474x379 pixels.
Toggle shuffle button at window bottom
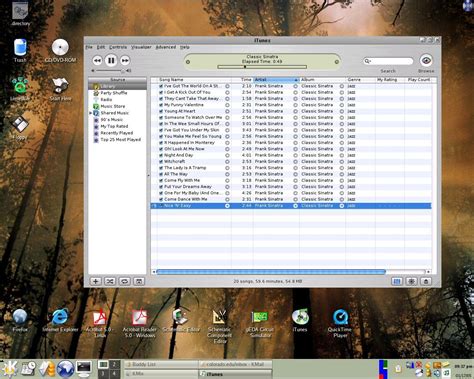110,281
